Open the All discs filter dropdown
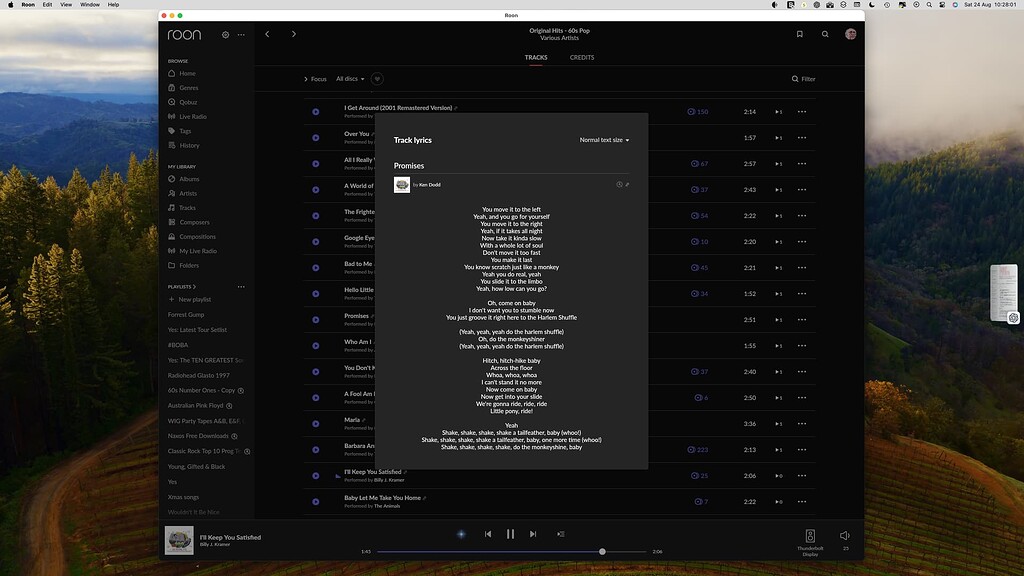This screenshot has height=576, width=1024. (349, 79)
